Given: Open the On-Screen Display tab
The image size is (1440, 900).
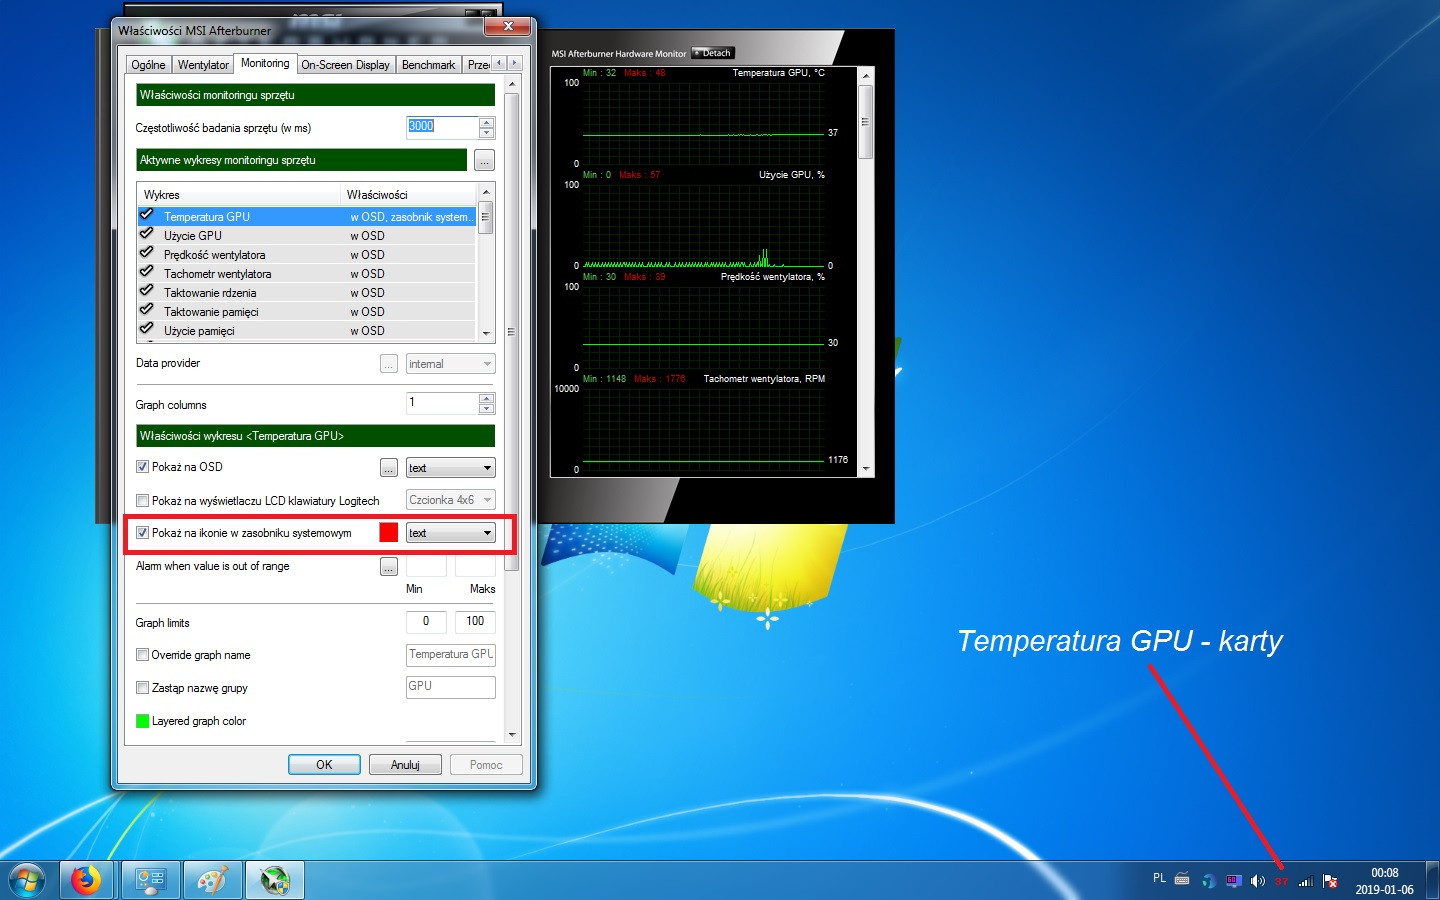Looking at the screenshot, I should (345, 65).
